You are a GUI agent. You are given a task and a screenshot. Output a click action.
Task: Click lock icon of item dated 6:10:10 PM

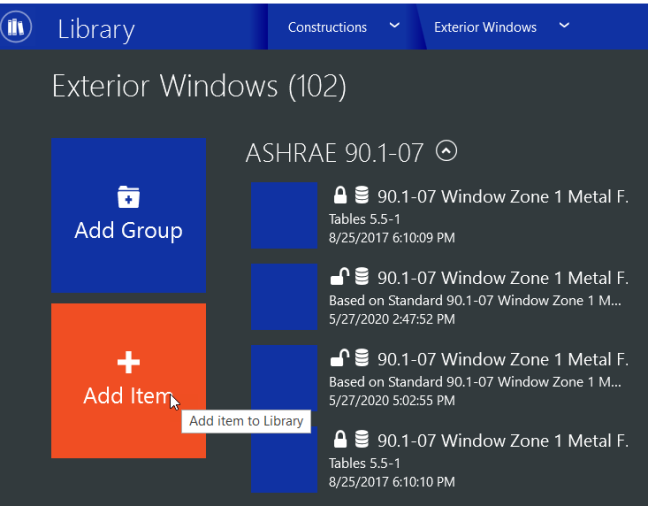click(340, 439)
